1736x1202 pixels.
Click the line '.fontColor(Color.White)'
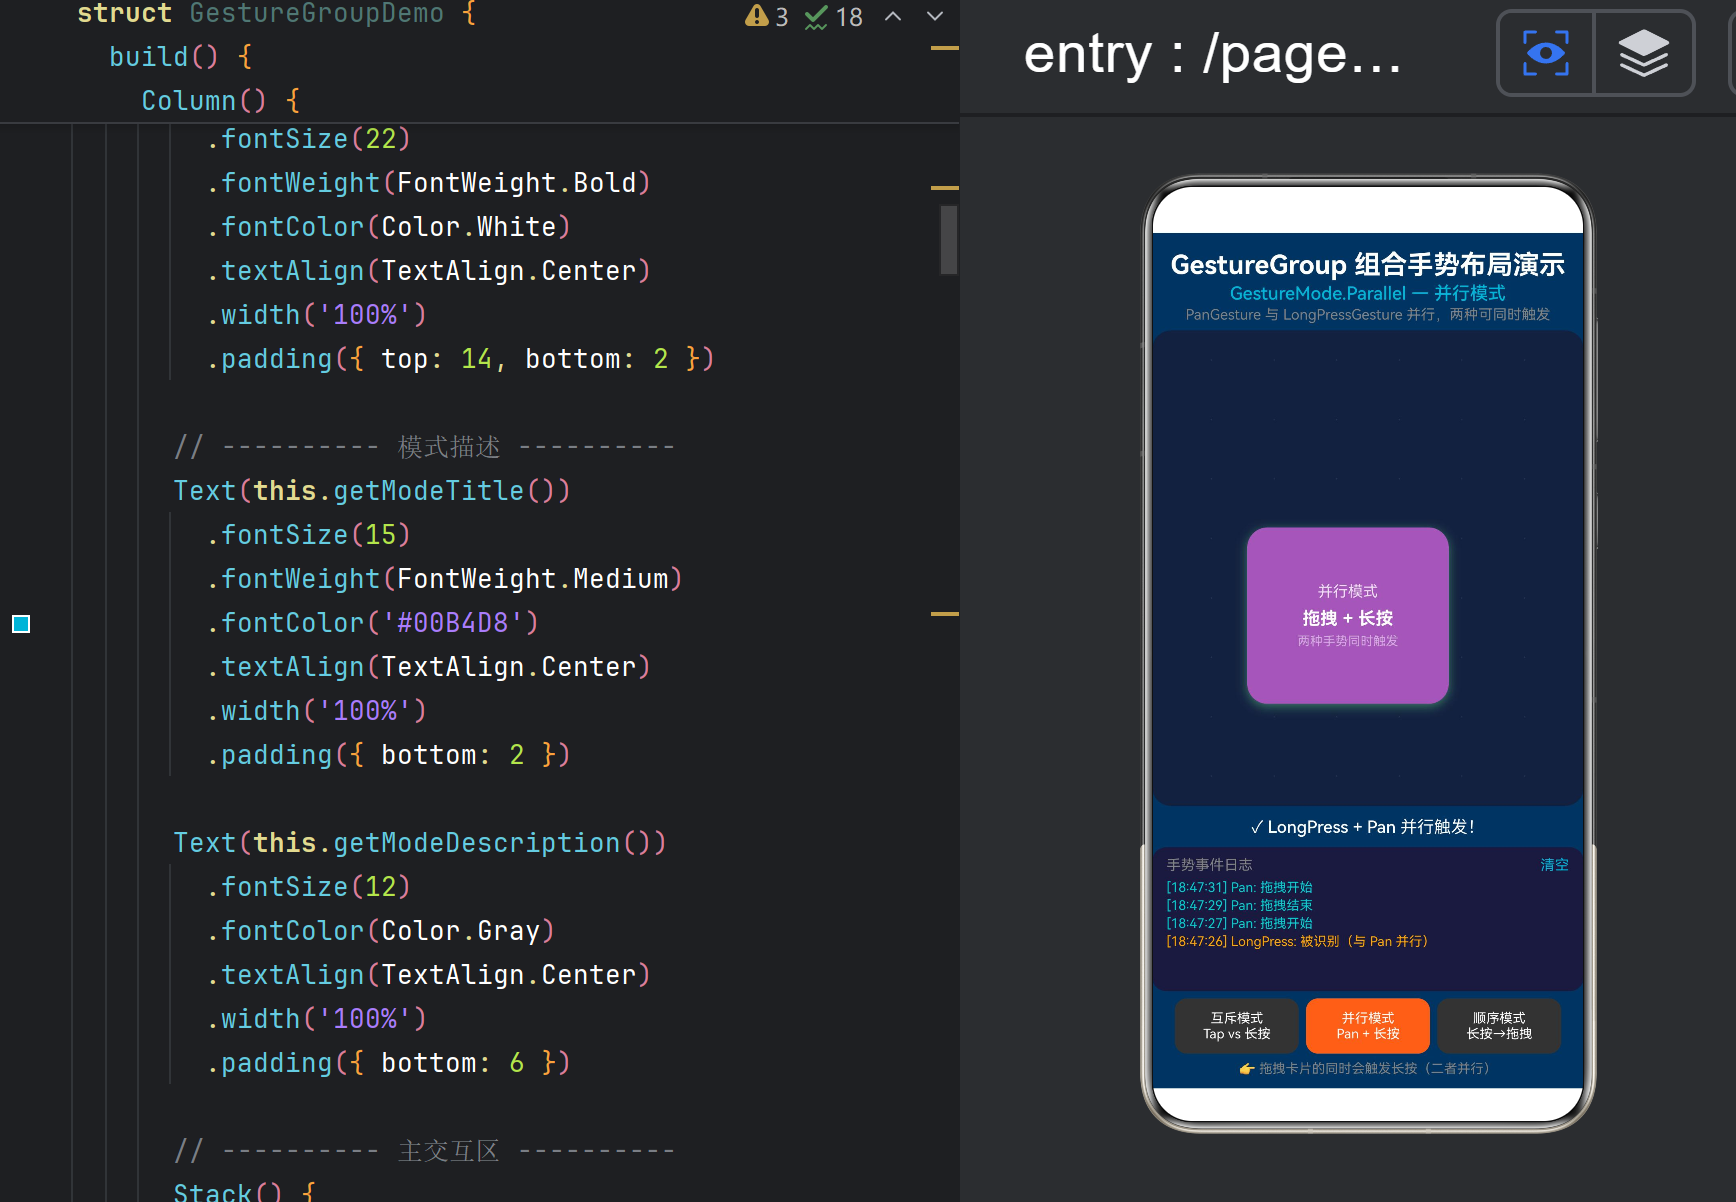[389, 227]
